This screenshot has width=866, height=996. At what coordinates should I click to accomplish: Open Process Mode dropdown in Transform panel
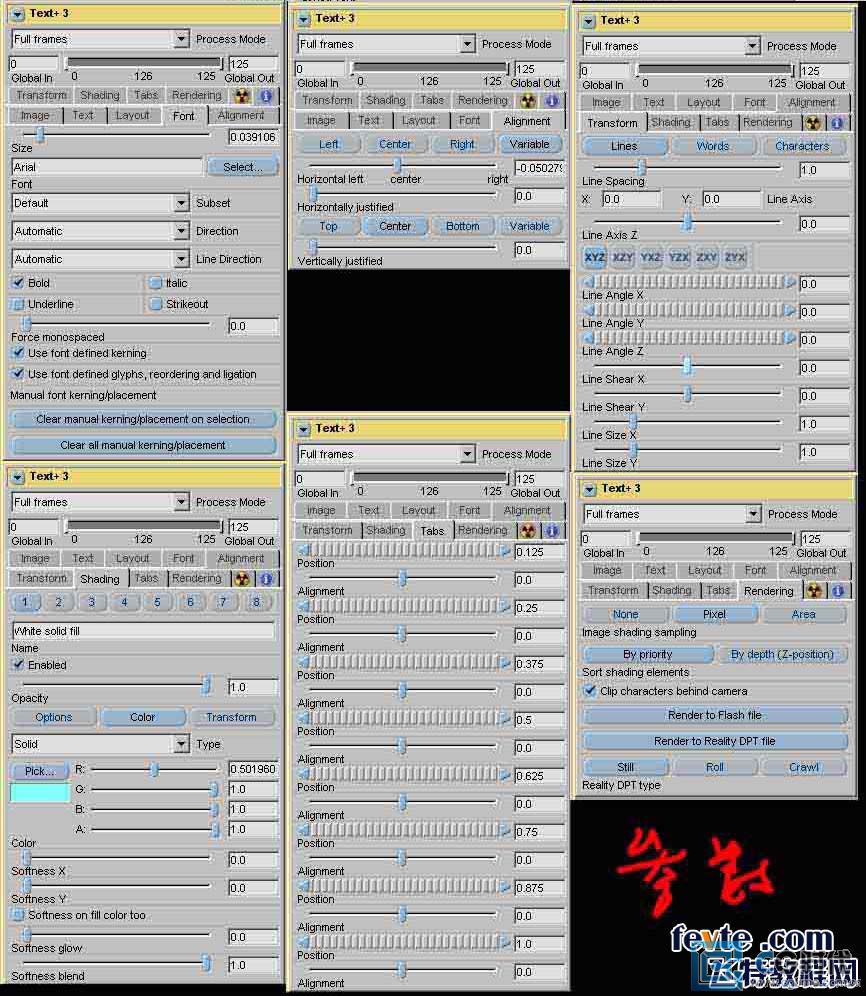(x=752, y=46)
